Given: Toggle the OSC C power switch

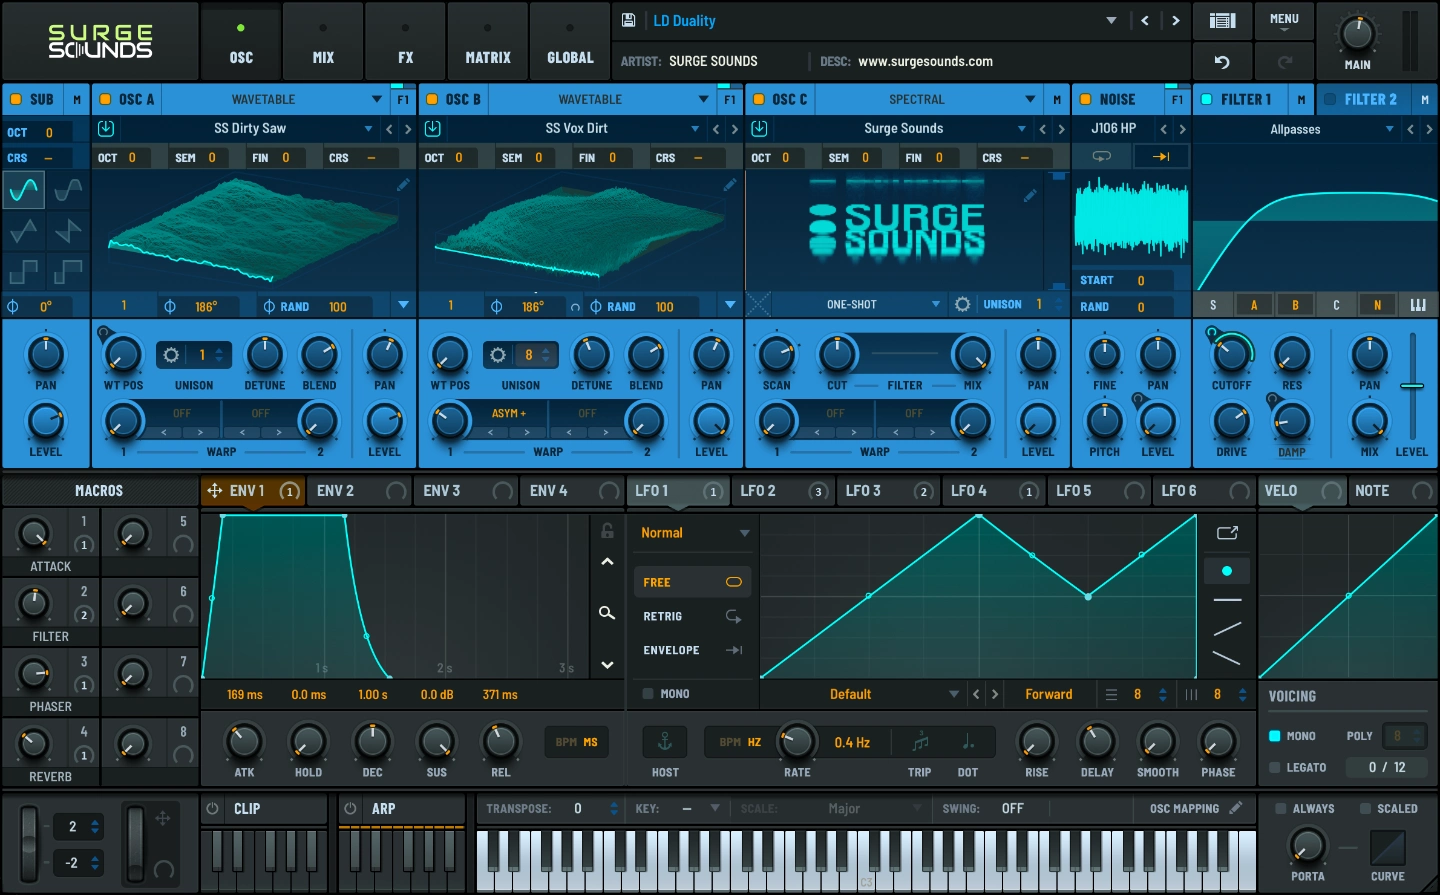Looking at the screenshot, I should coord(759,99).
